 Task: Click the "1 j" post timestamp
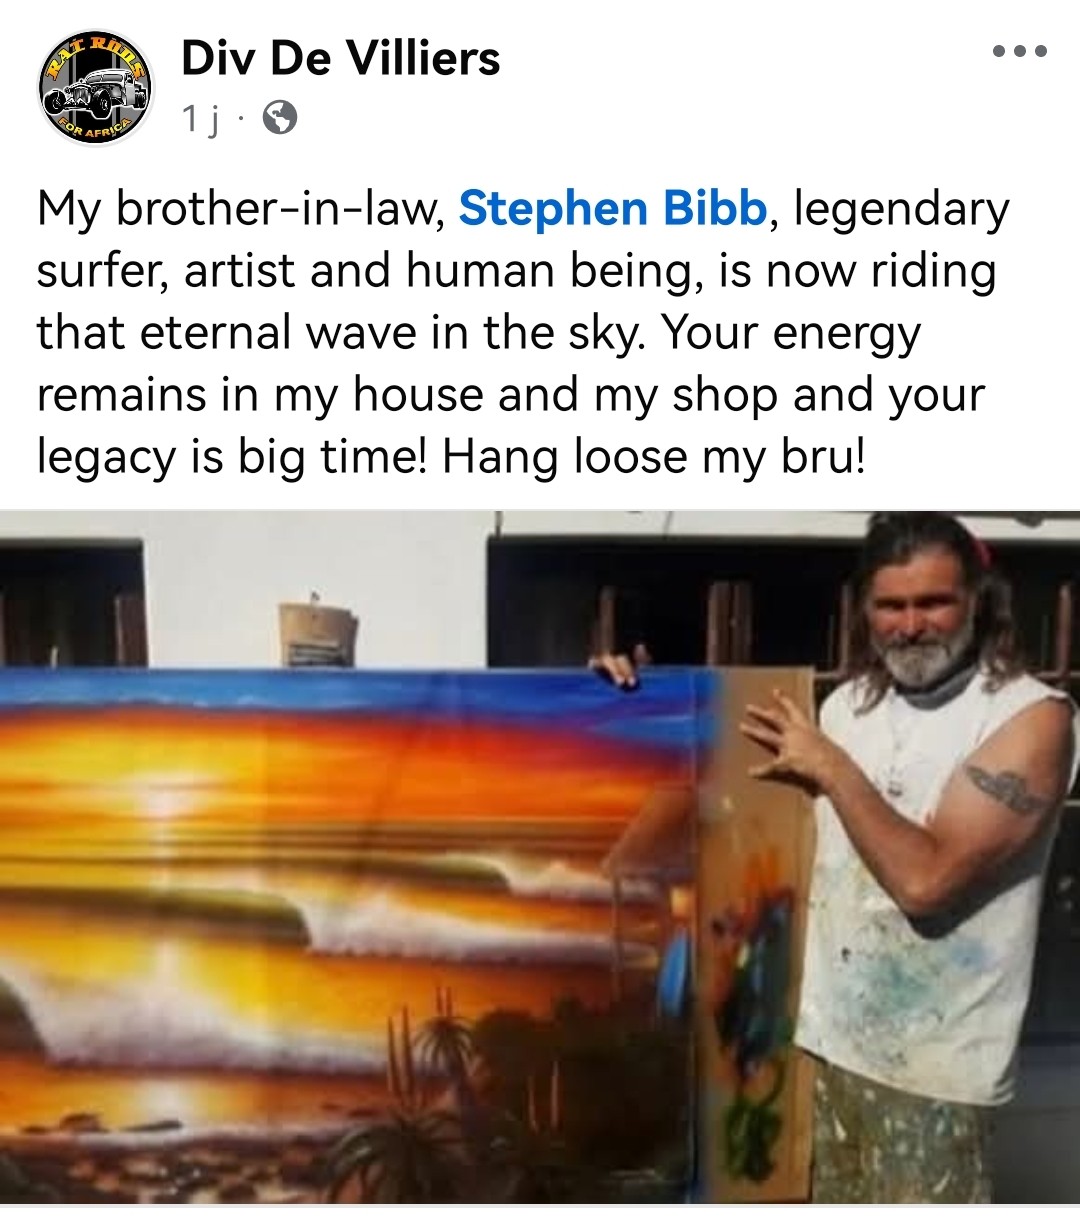[200, 120]
